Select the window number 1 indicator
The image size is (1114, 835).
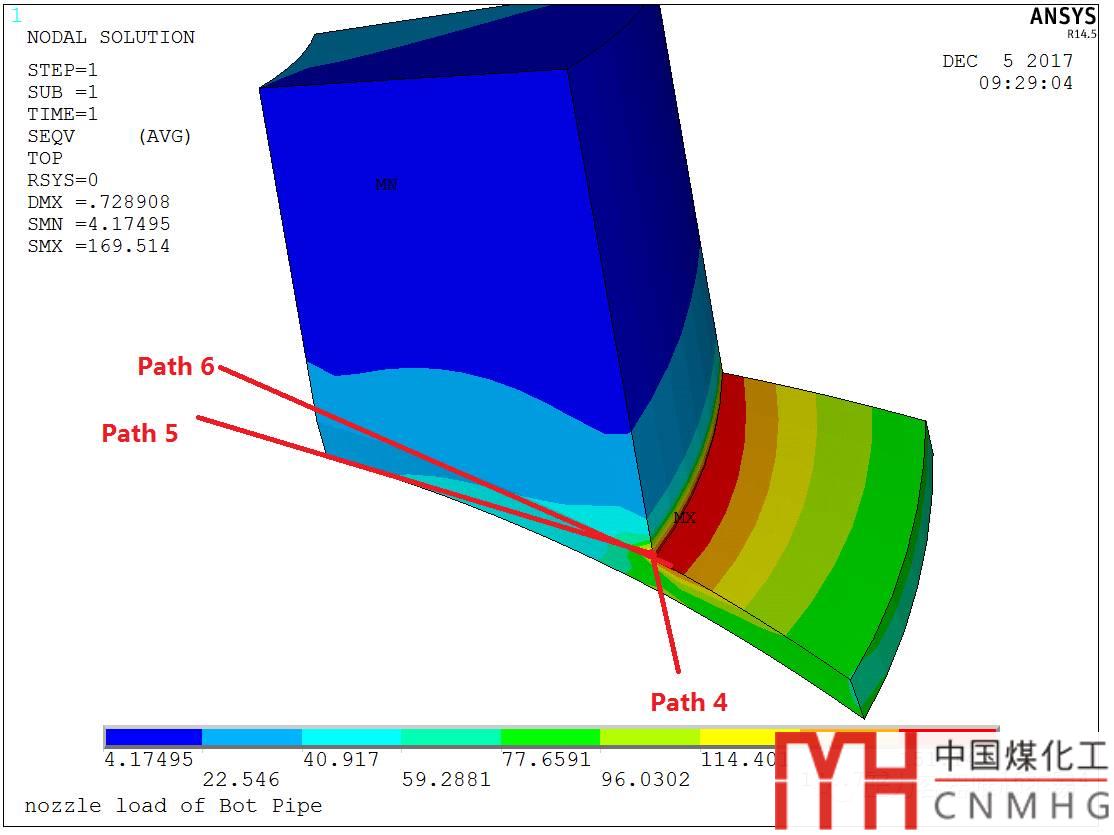point(15,16)
